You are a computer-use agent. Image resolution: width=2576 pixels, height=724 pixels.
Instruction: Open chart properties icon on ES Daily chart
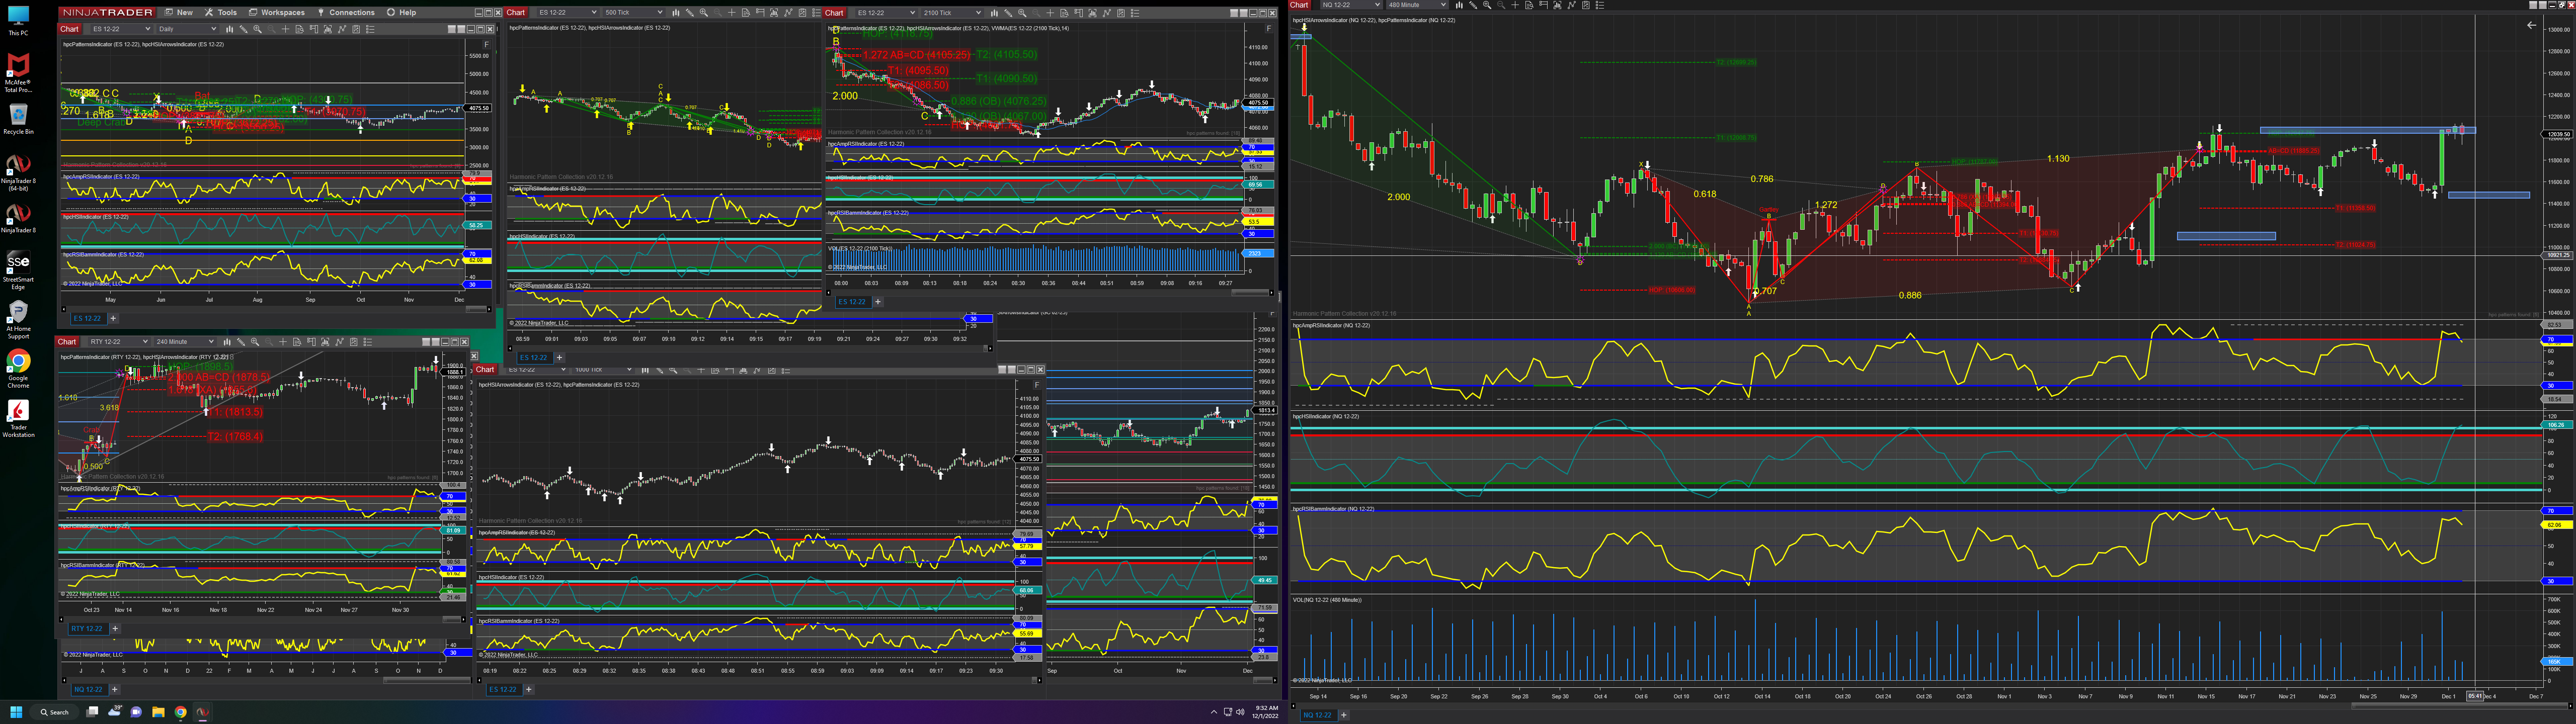(x=370, y=29)
